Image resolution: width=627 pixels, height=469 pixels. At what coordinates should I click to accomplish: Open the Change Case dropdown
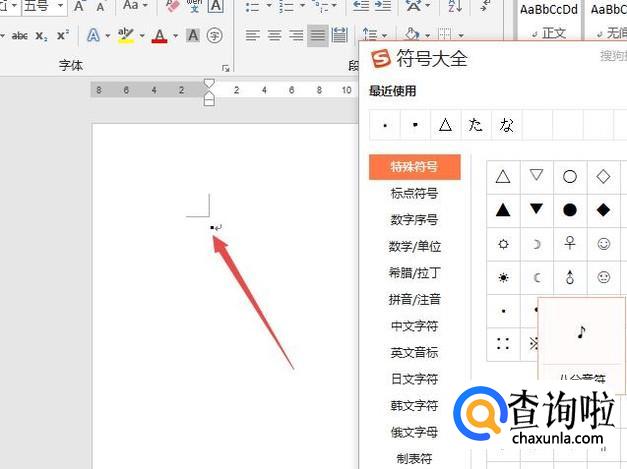click(135, 6)
